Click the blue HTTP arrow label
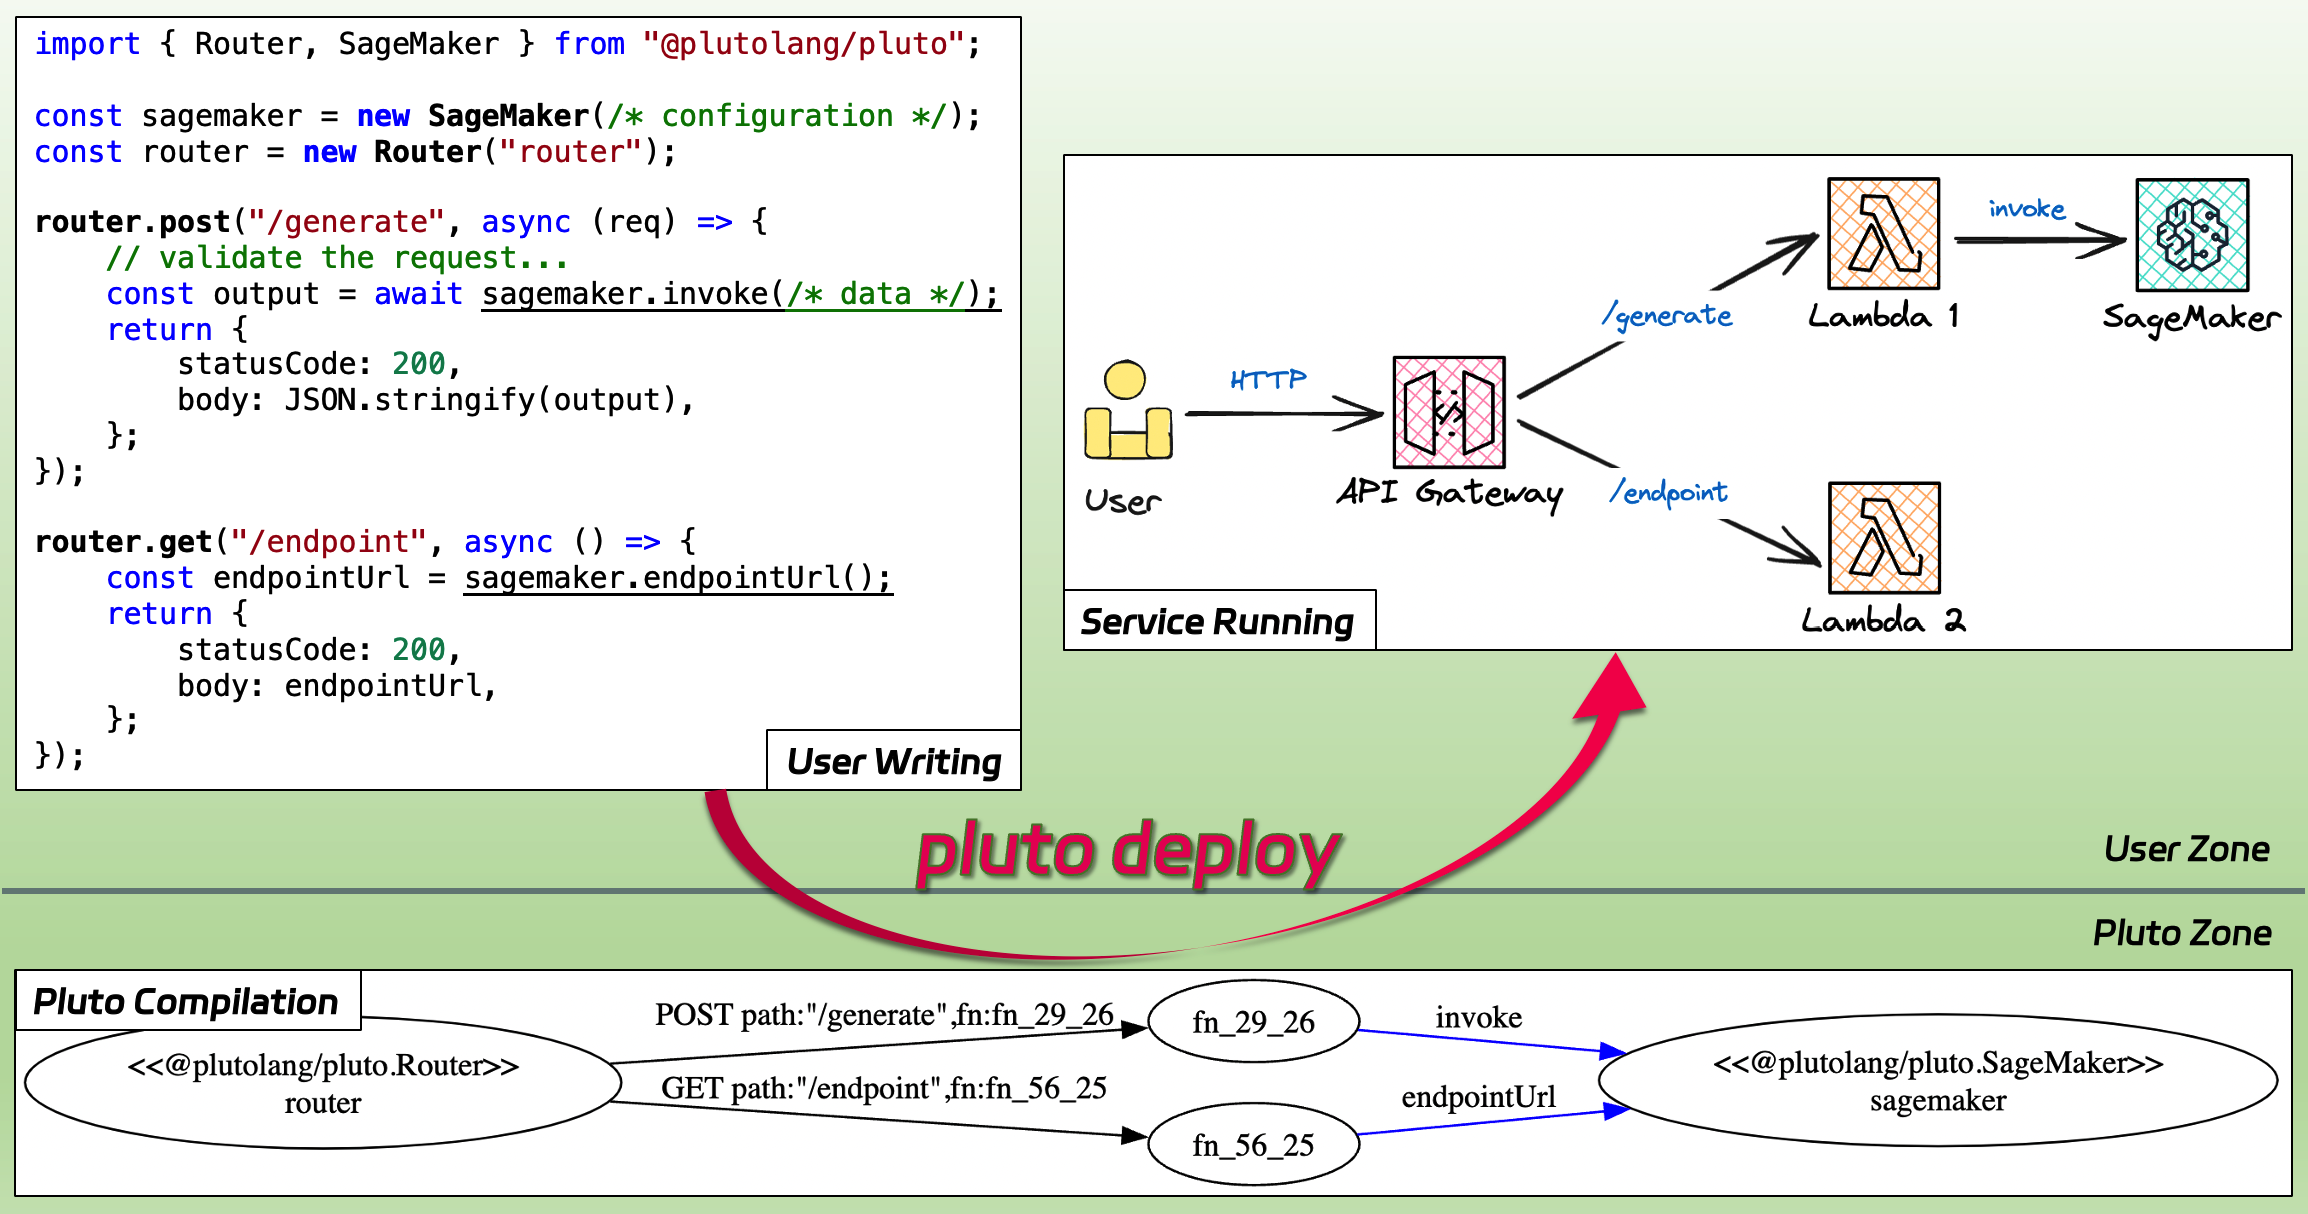Viewport: 2308px width, 1214px height. (1268, 379)
